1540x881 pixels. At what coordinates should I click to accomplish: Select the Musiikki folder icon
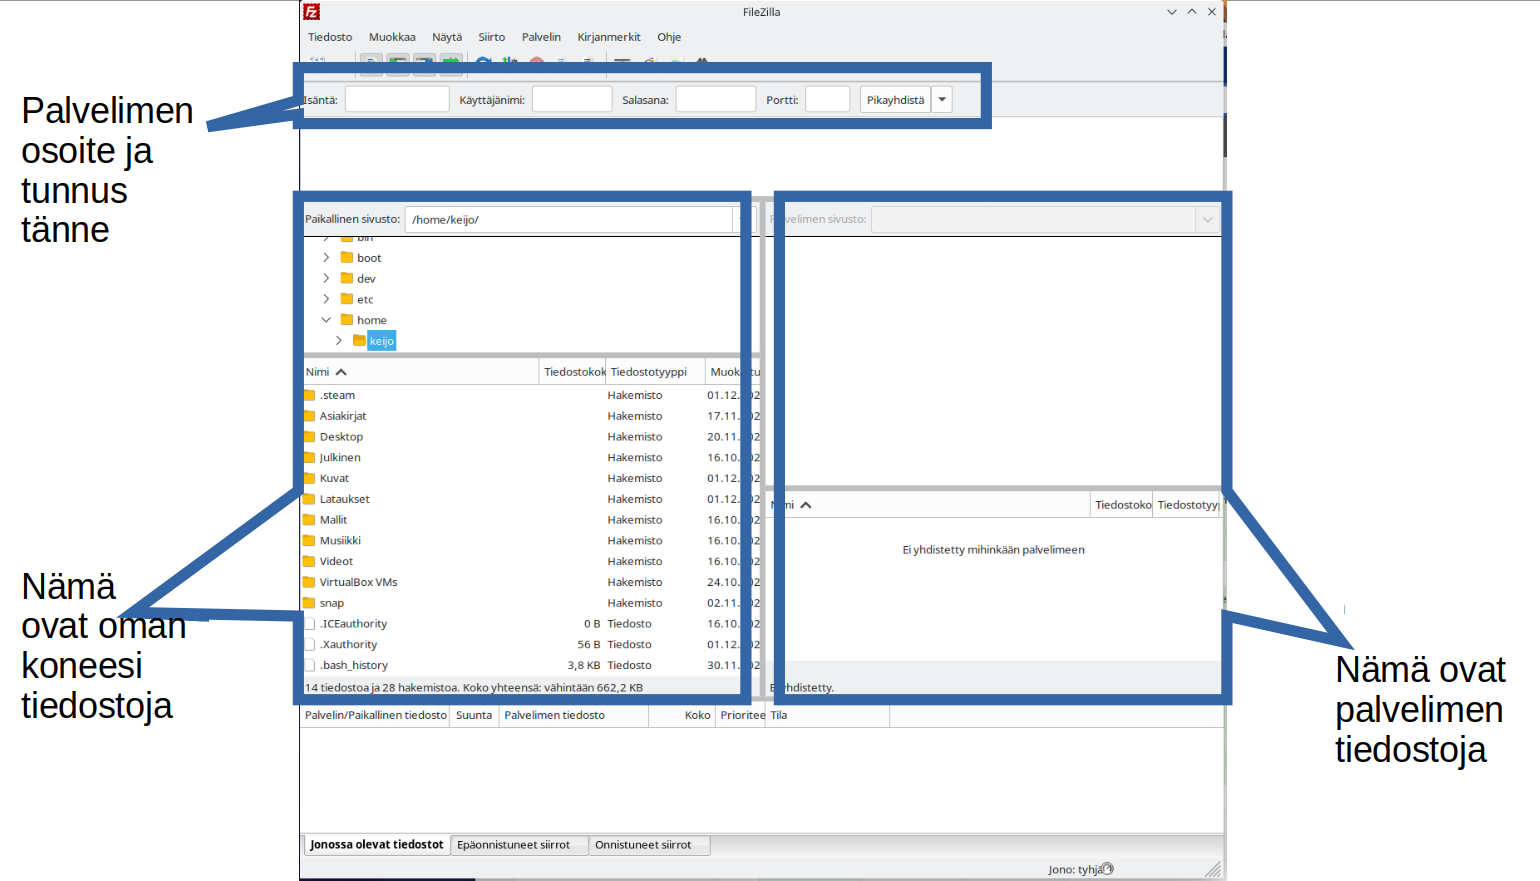click(310, 541)
